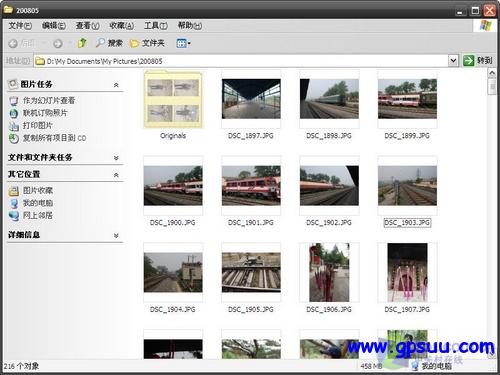This screenshot has height=375, width=500.
Task: Go up one folder level icon
Action: pyautogui.click(x=82, y=43)
